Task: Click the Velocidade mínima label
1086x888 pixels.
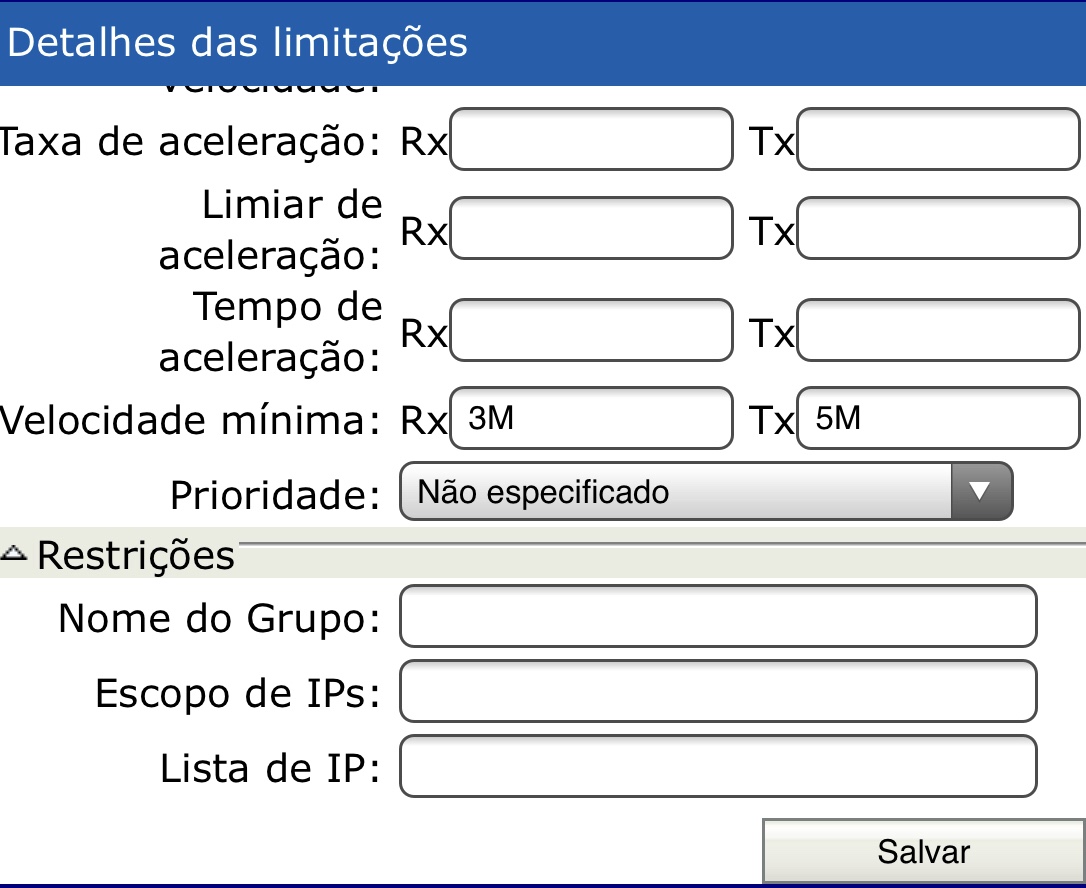Action: [x=190, y=421]
